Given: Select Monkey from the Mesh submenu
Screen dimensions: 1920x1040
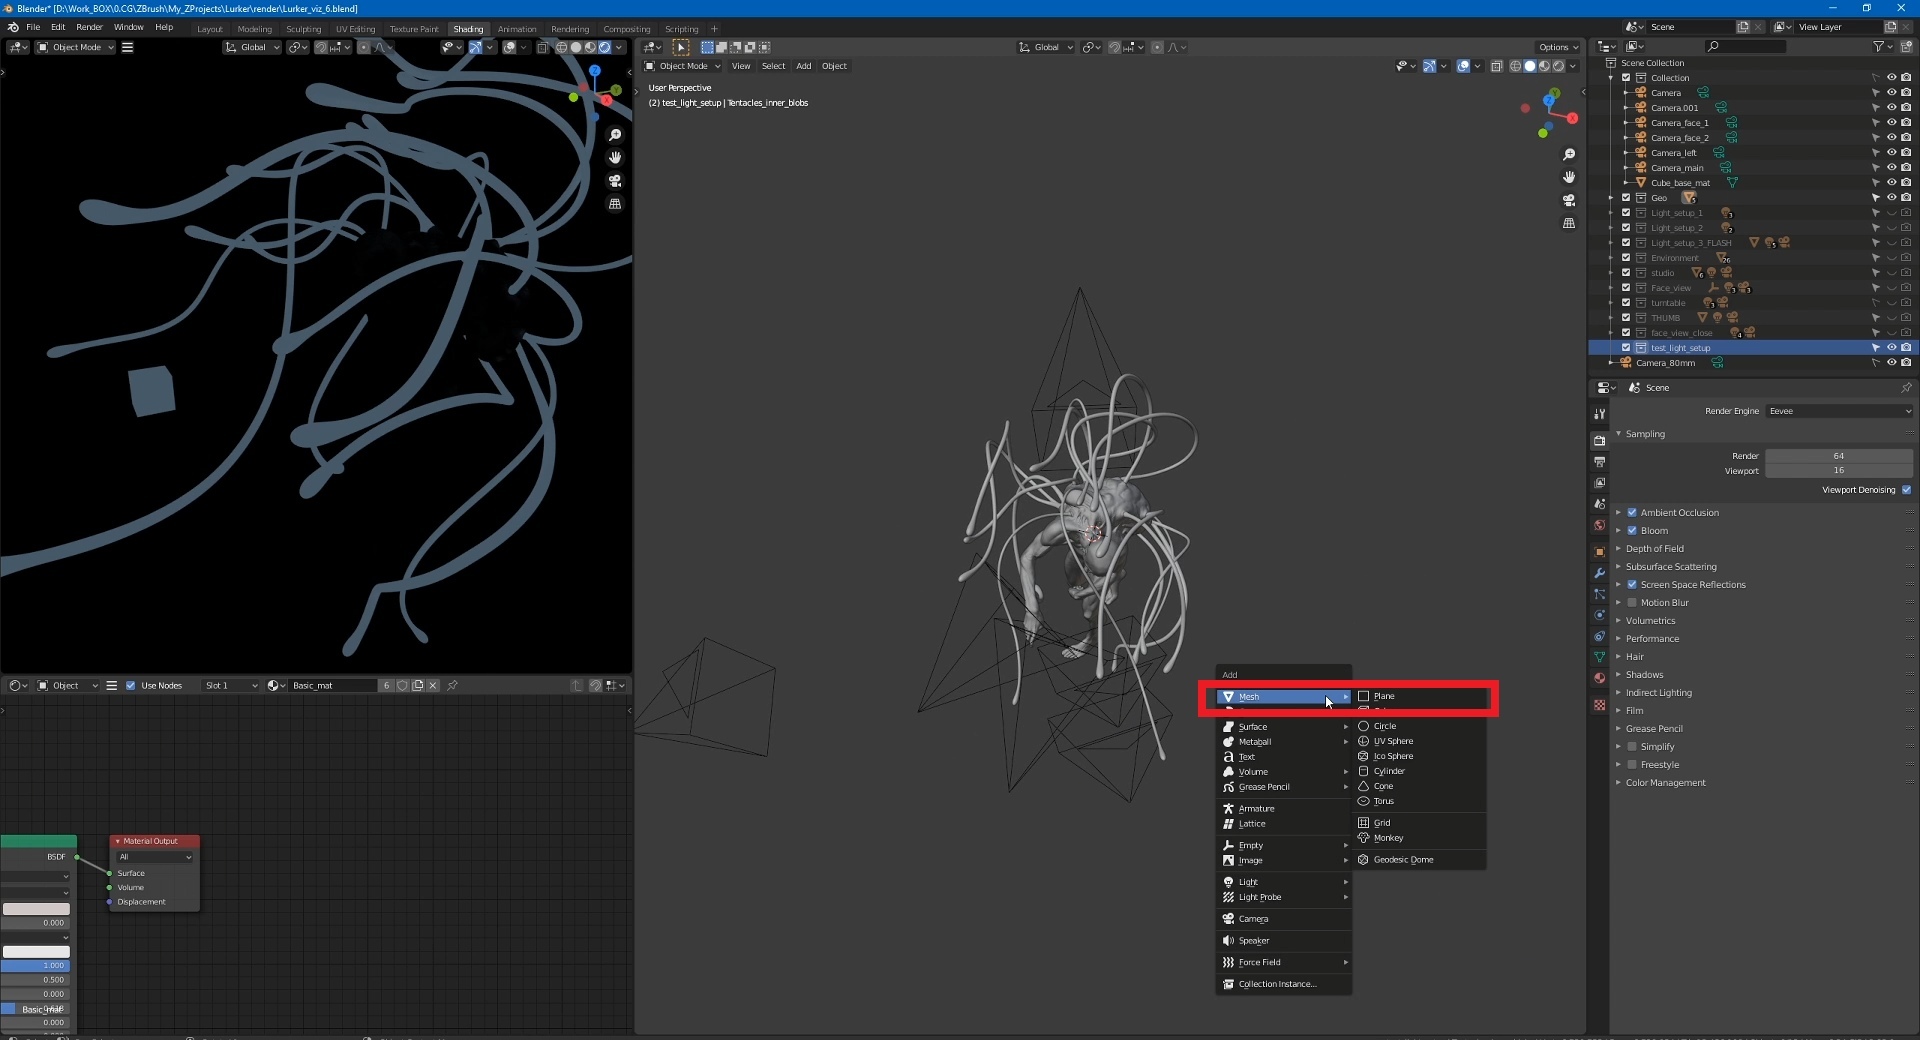Looking at the screenshot, I should tap(1388, 838).
